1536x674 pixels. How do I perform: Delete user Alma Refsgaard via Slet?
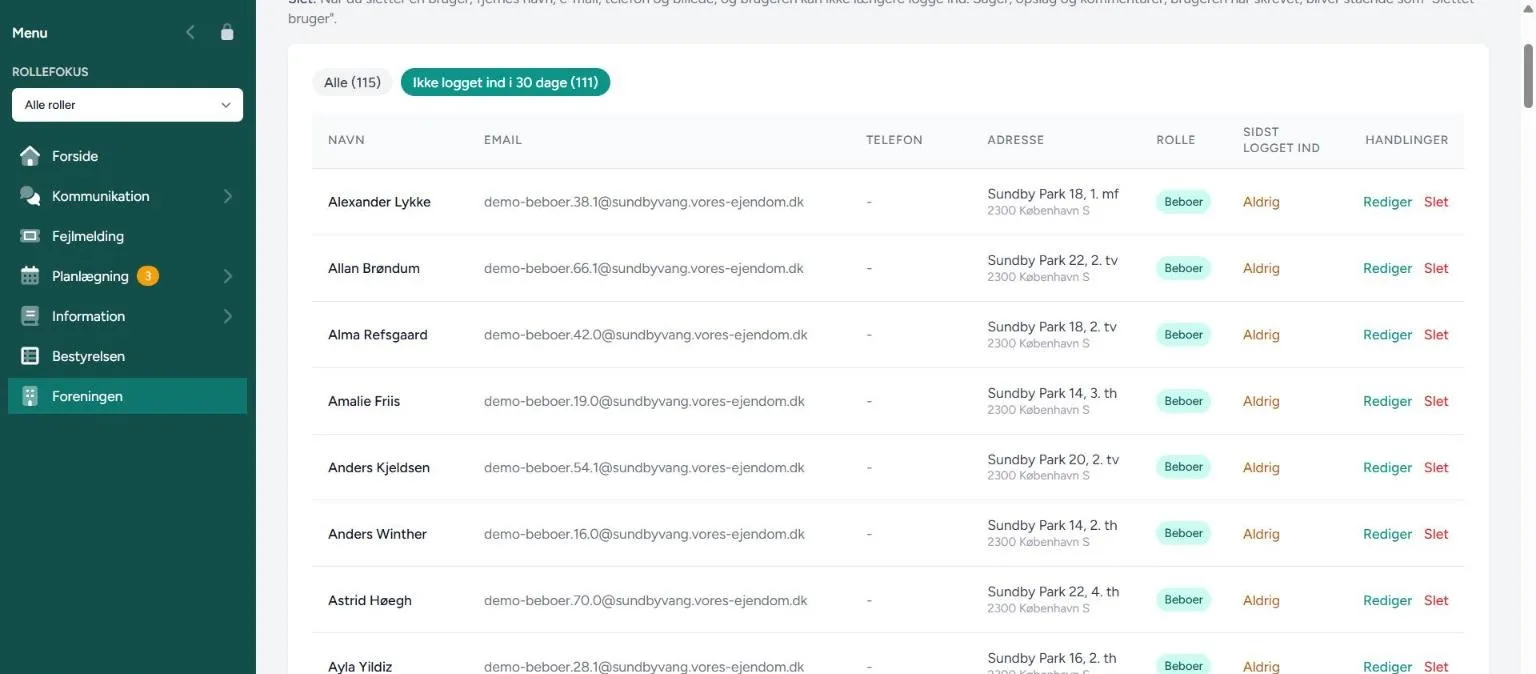(x=1436, y=335)
